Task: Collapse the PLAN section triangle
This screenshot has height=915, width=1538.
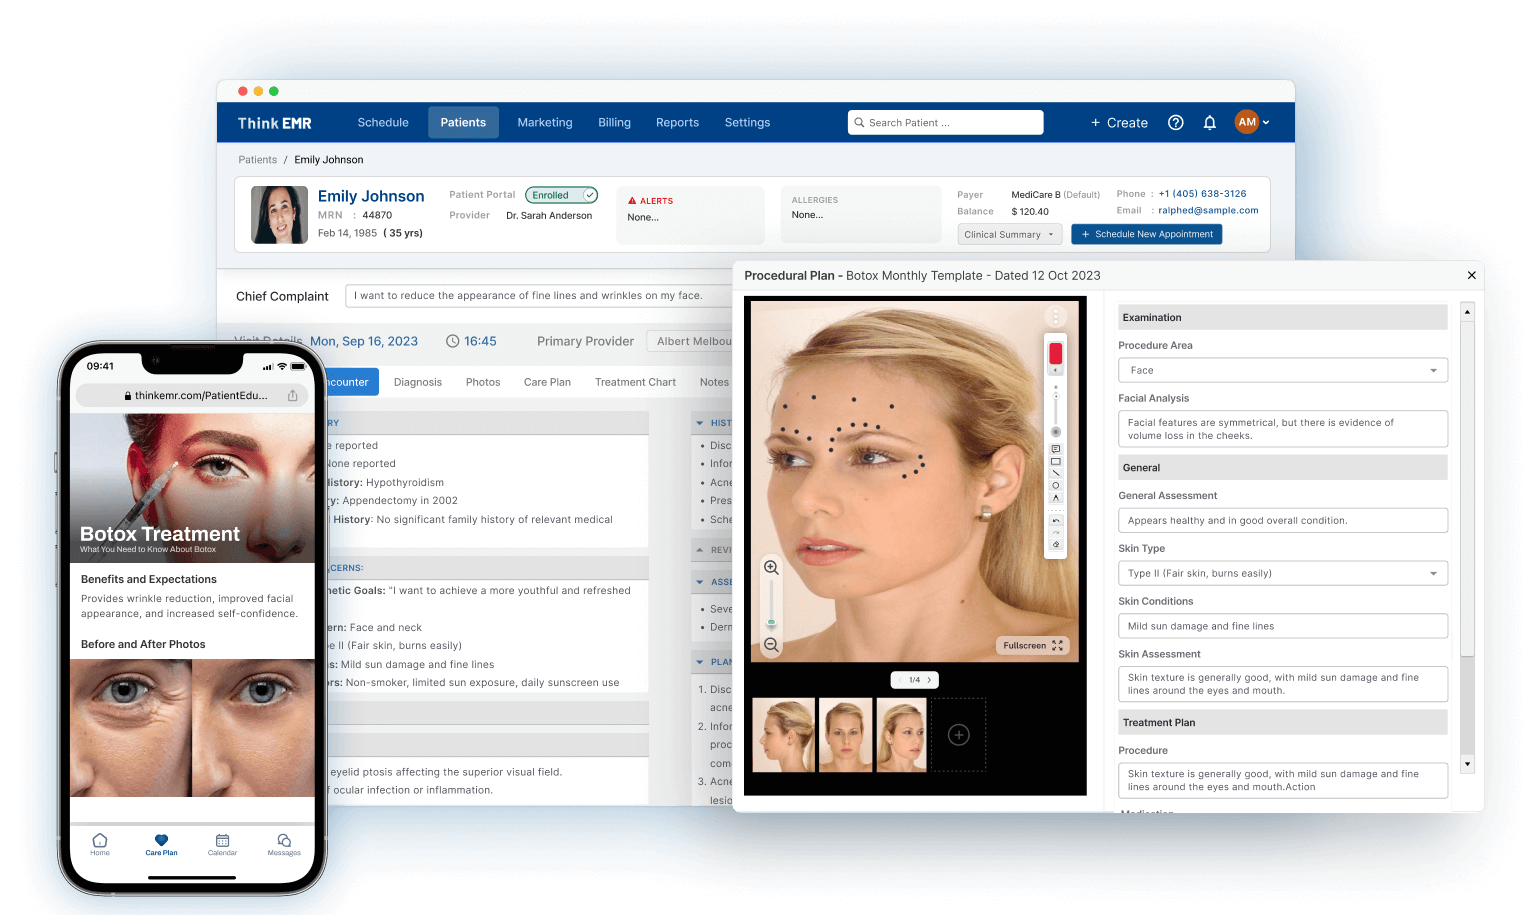Action: [x=700, y=662]
